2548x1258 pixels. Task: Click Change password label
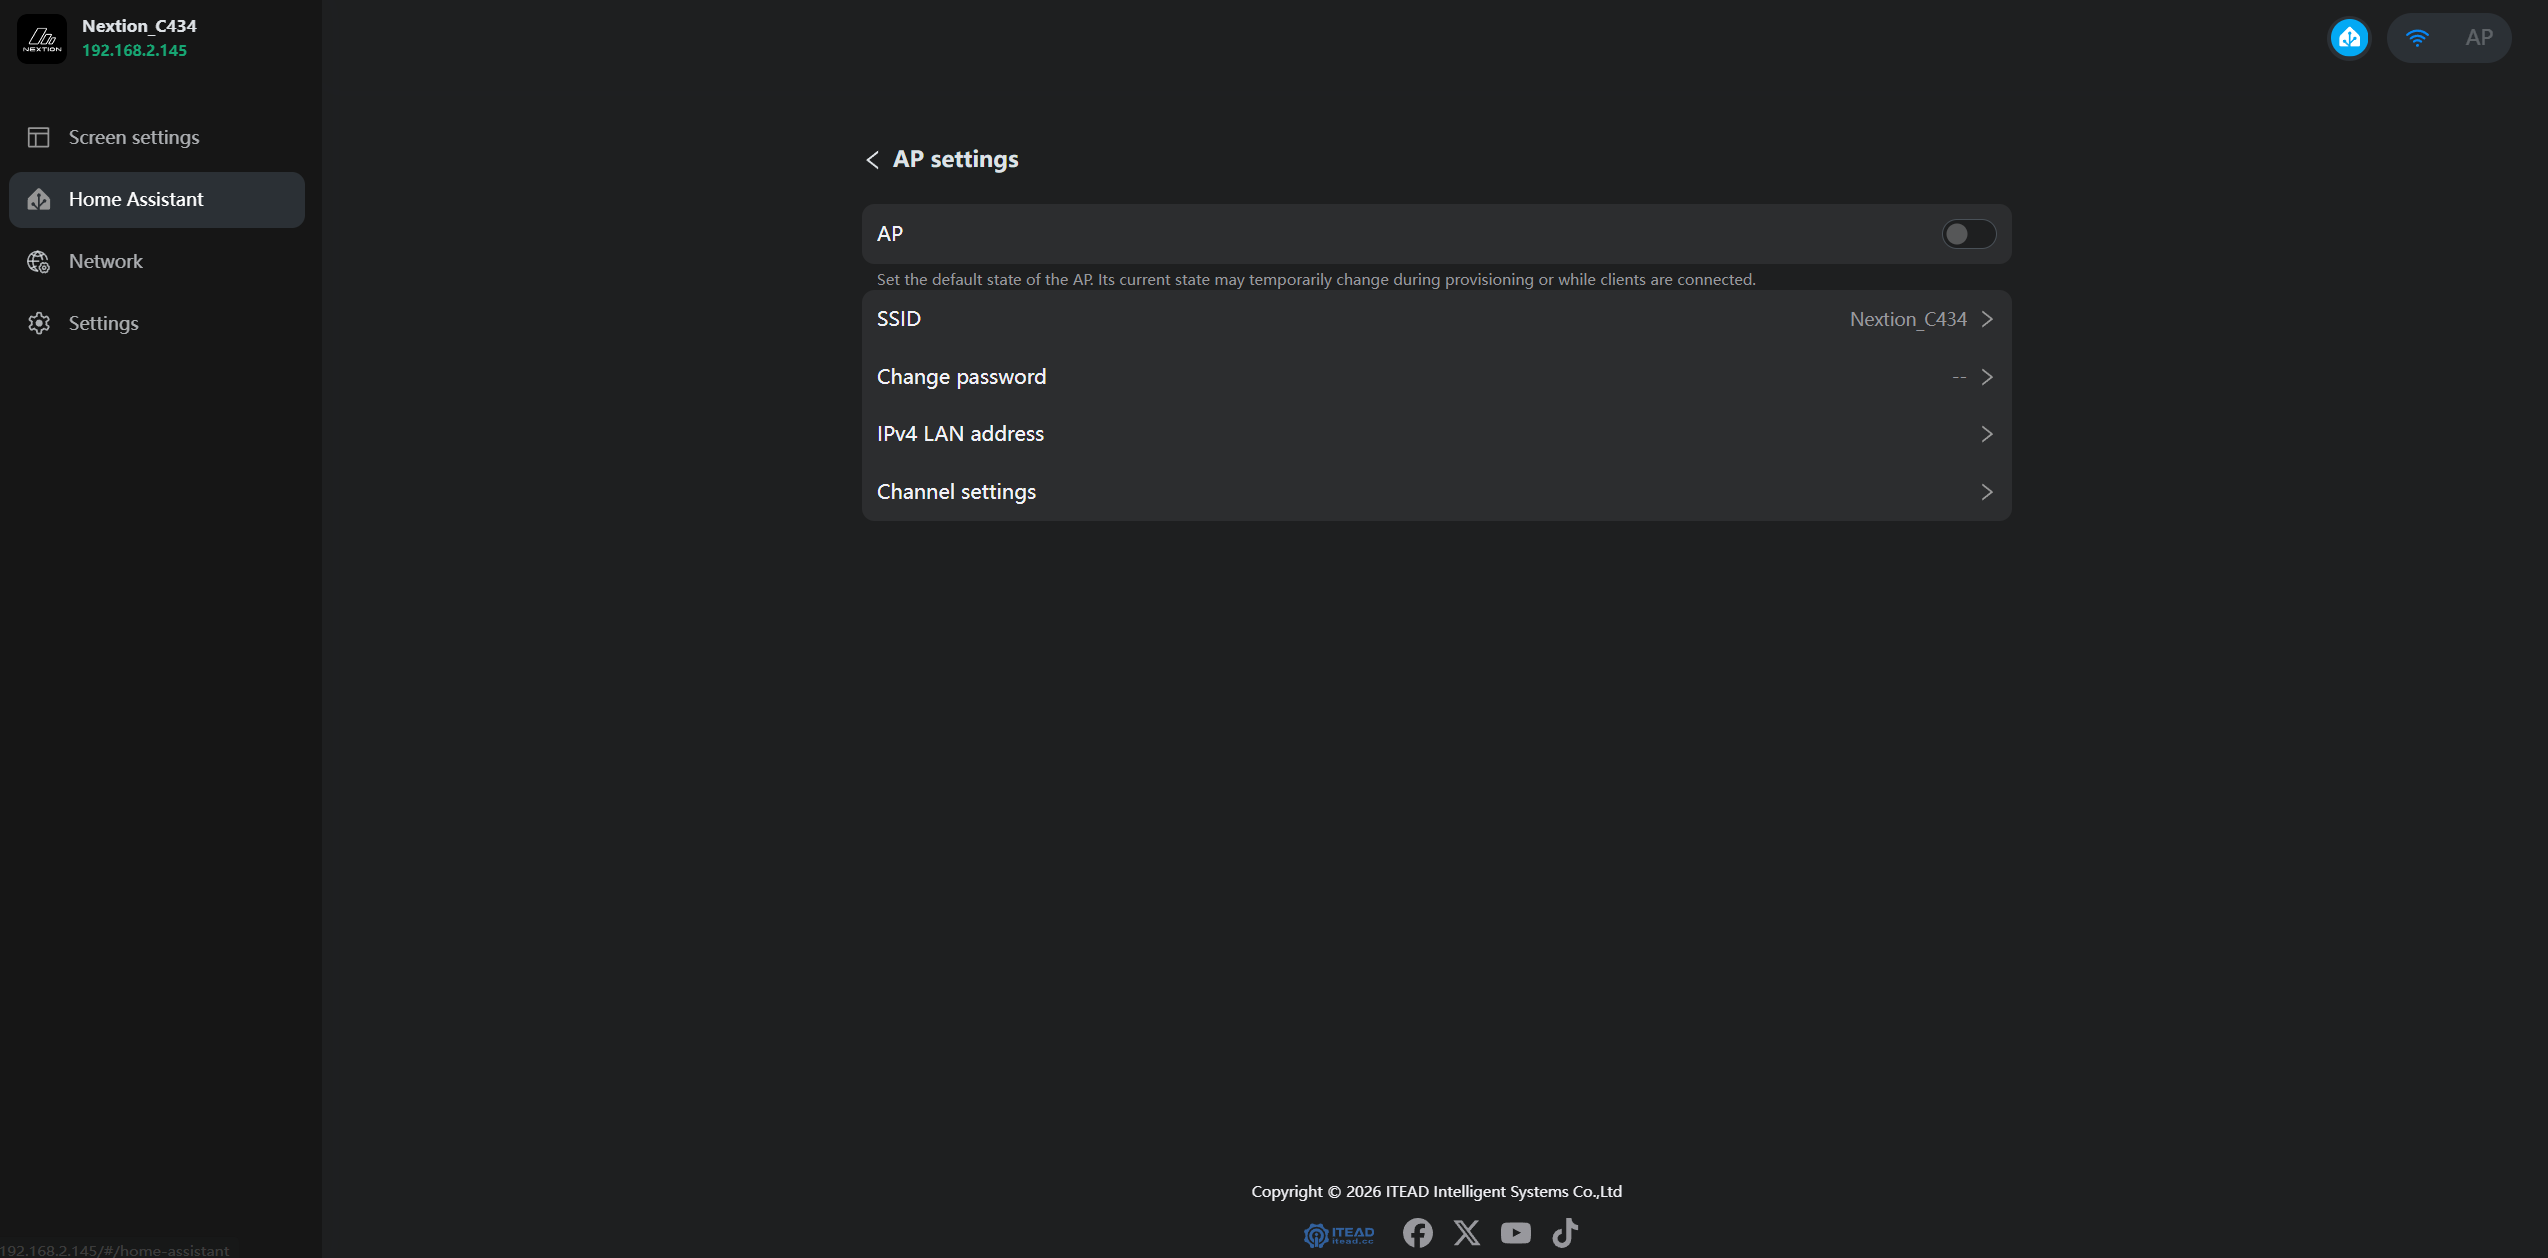click(961, 377)
